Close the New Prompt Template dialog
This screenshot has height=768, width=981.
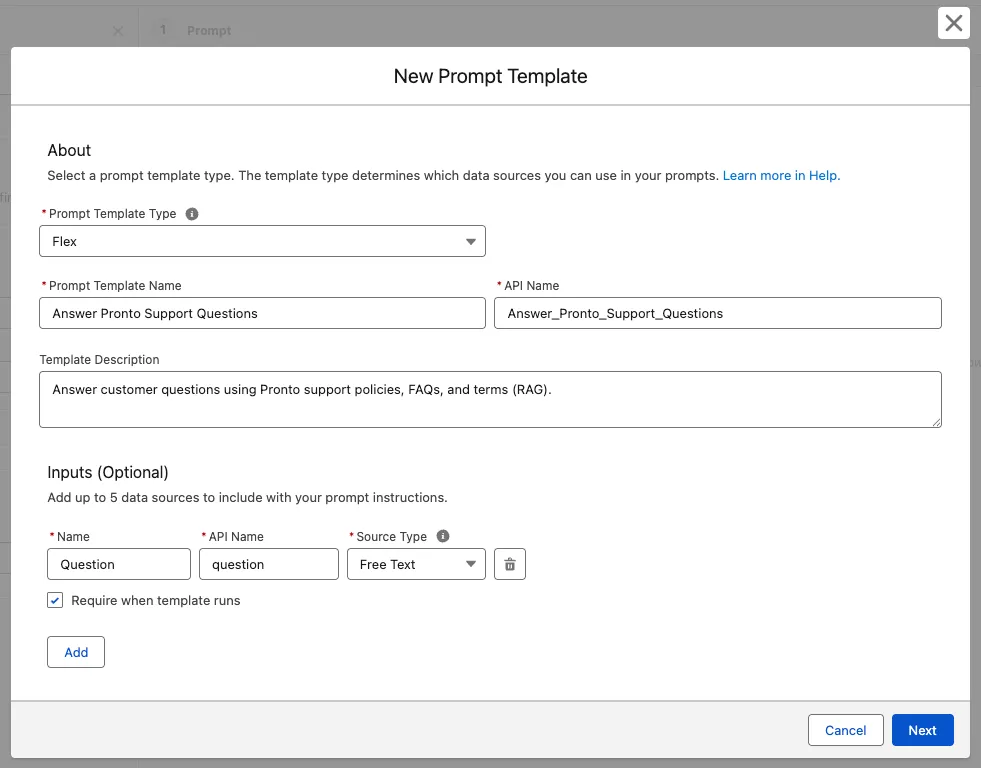click(954, 23)
